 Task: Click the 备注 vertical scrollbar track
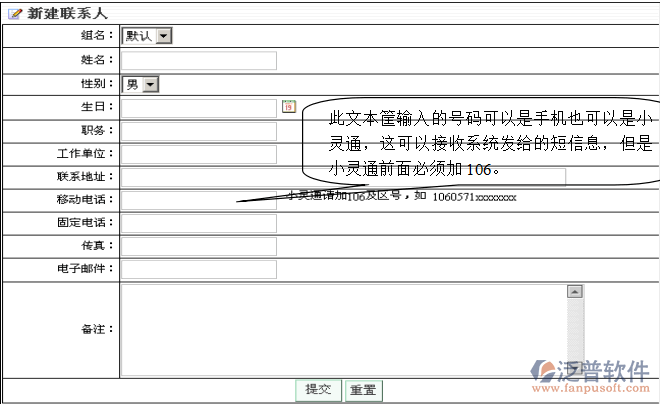(x=574, y=330)
